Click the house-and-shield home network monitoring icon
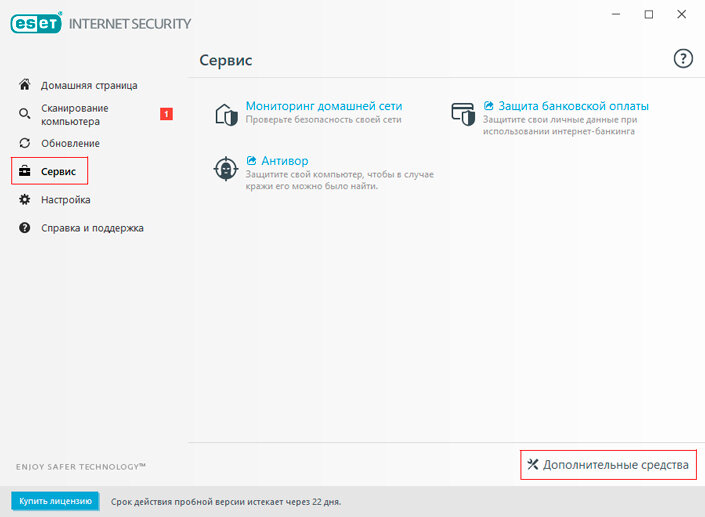The image size is (705, 517). (x=226, y=114)
